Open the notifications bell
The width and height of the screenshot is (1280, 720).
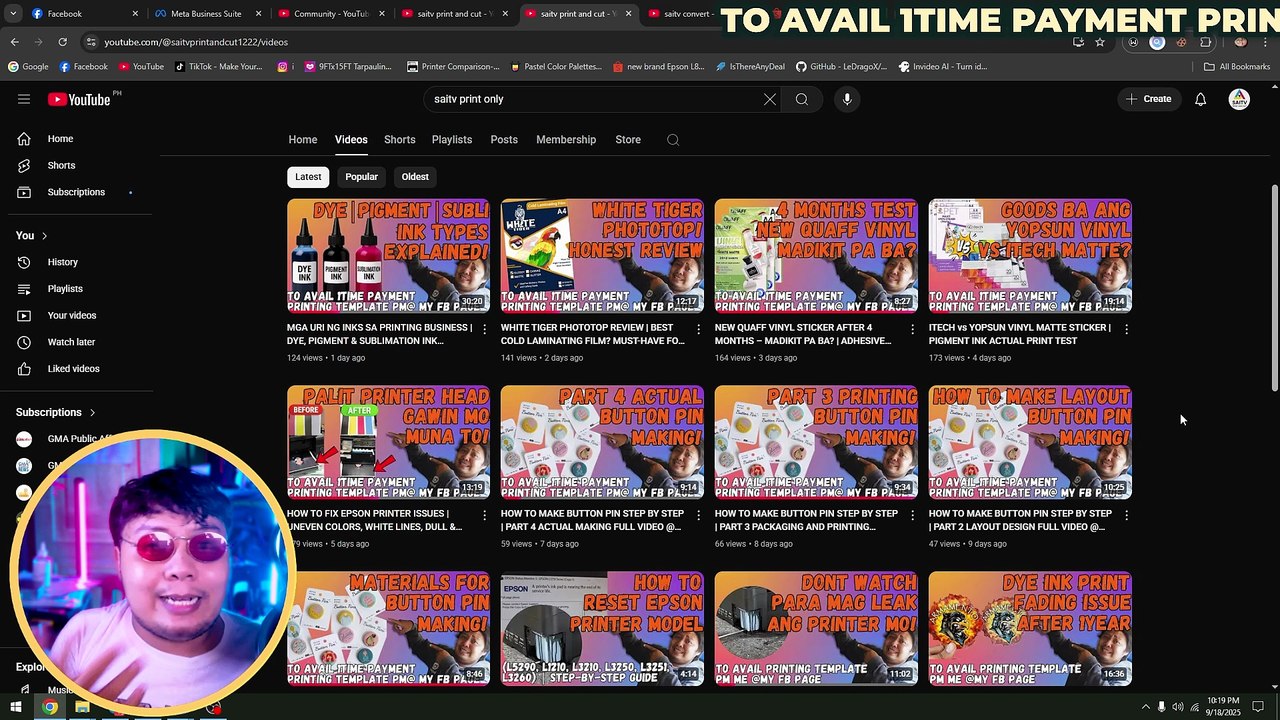click(1200, 99)
